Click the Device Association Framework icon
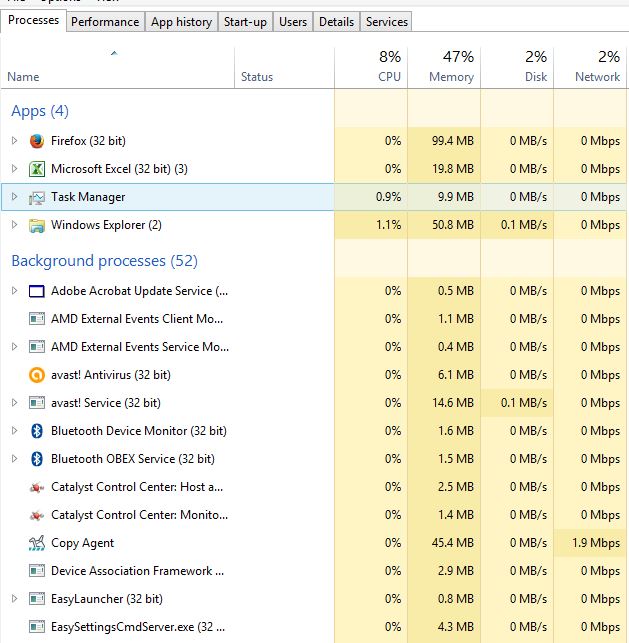The image size is (629, 643). coord(37,571)
